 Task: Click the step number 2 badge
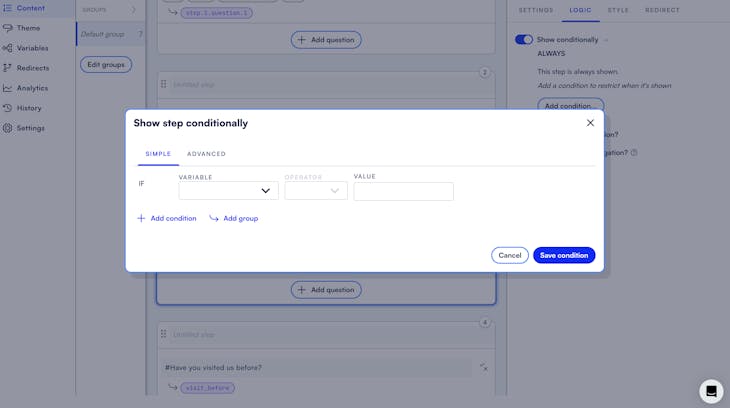[x=485, y=72]
